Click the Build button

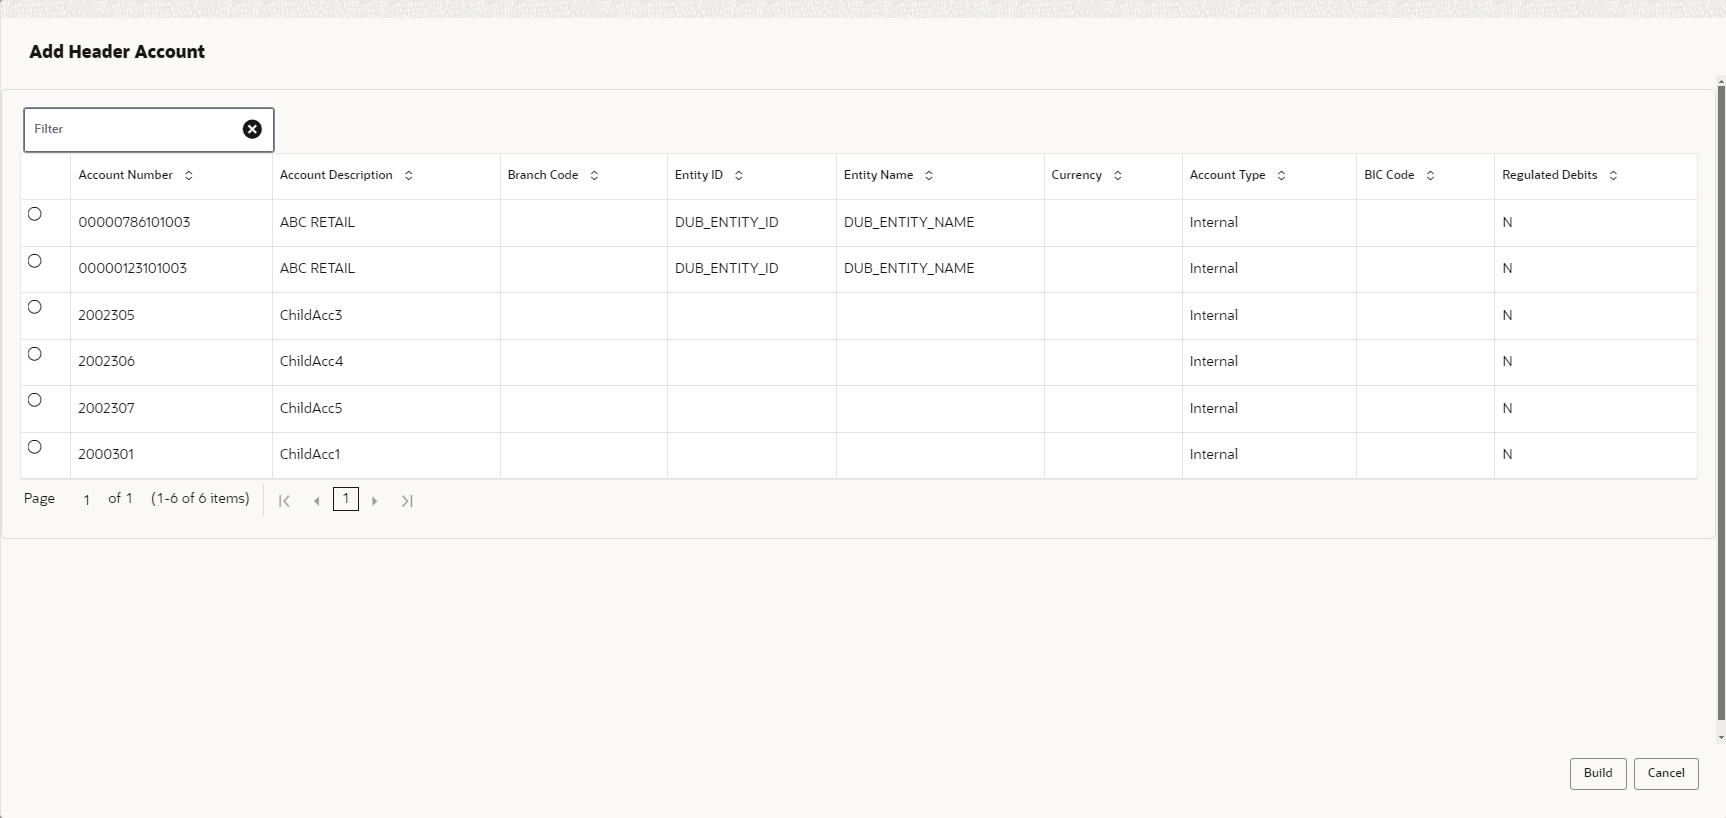[1597, 773]
